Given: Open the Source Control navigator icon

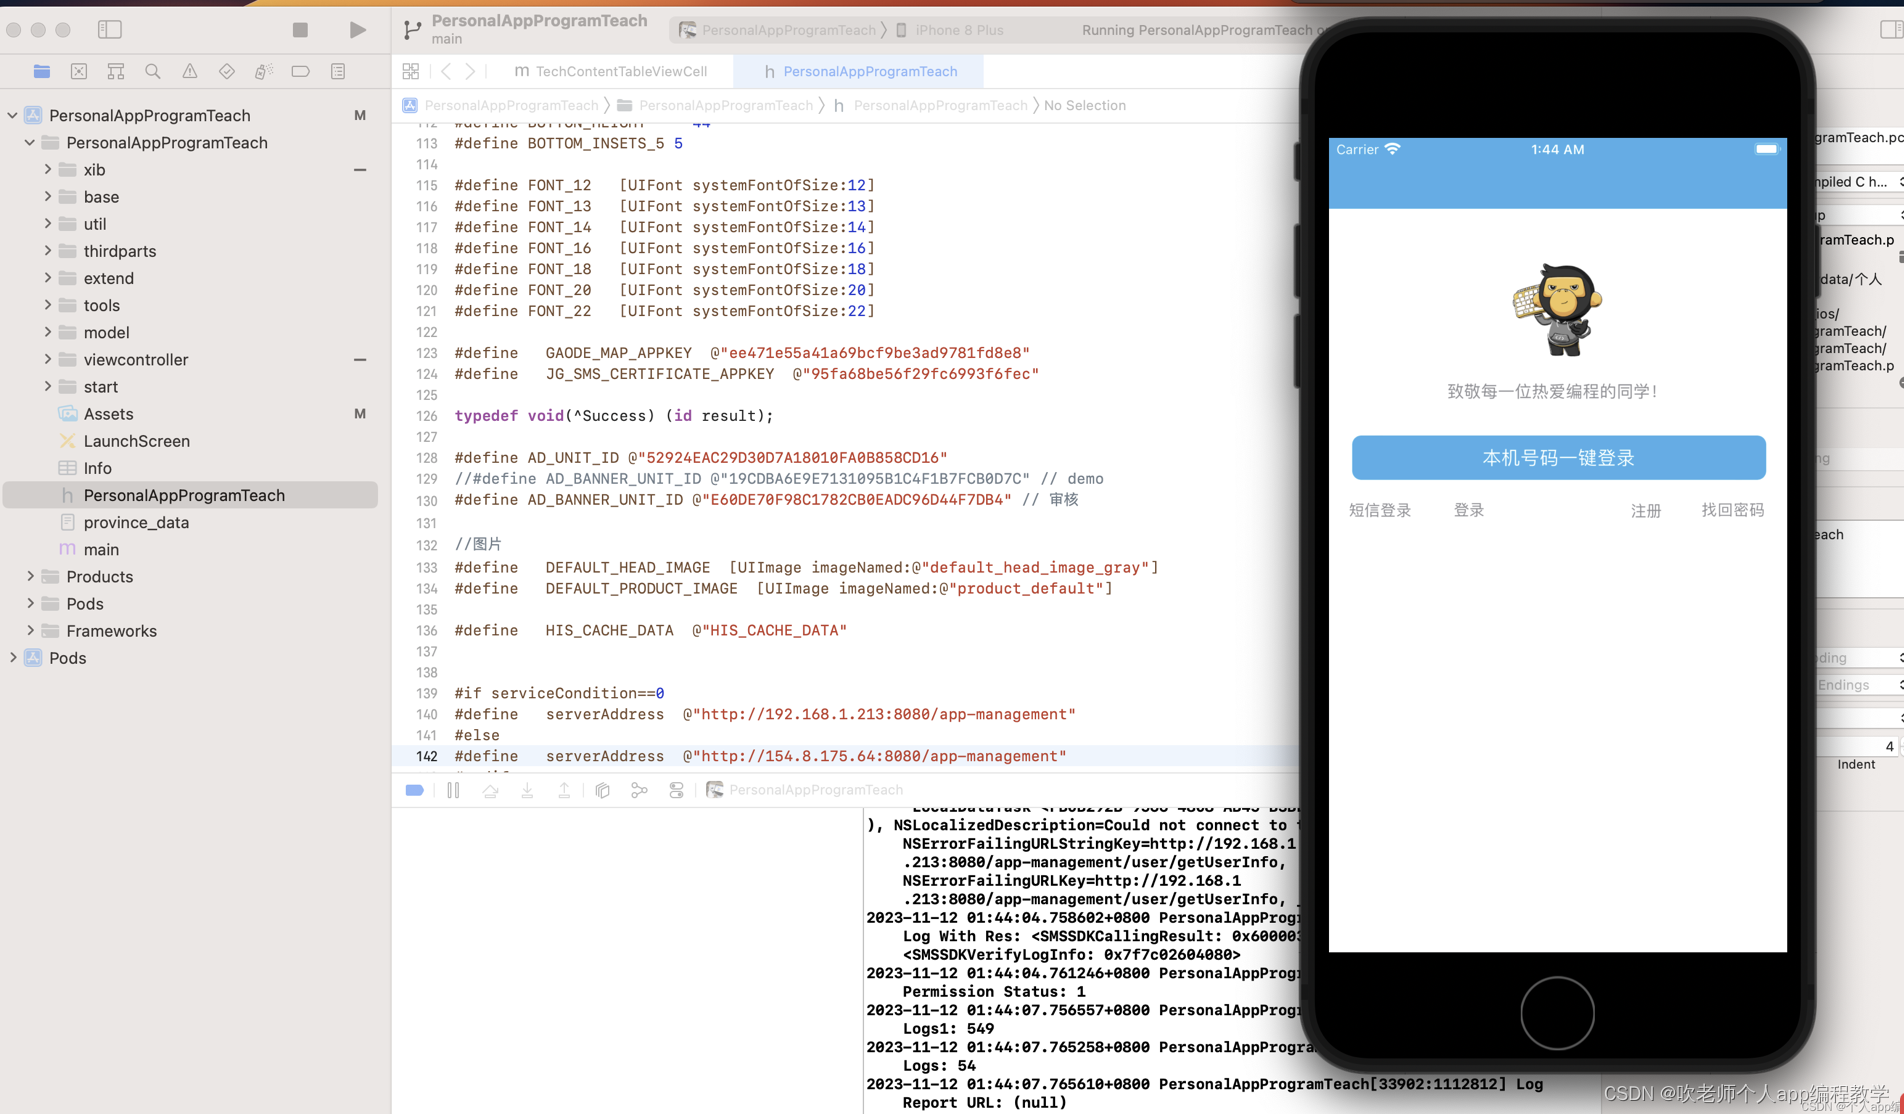Looking at the screenshot, I should 79,71.
